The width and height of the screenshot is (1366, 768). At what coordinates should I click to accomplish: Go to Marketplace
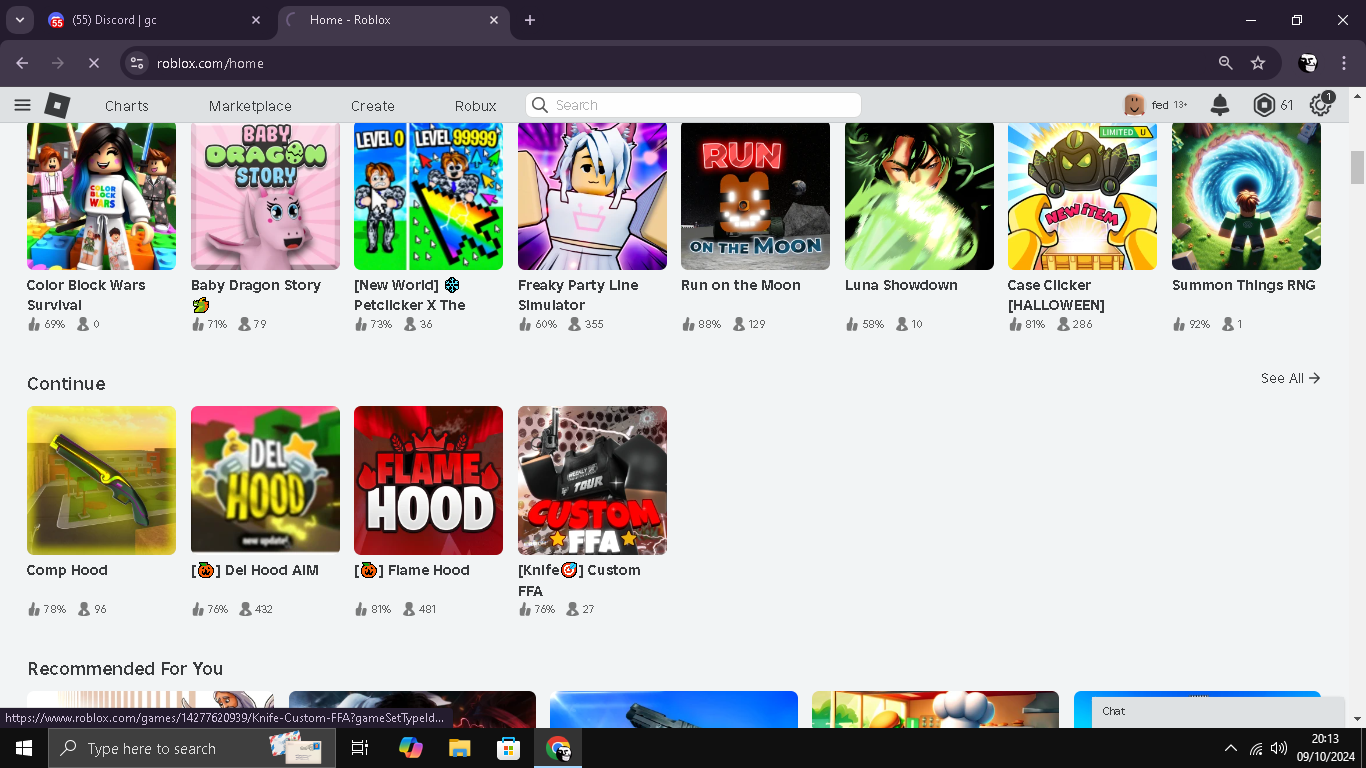pyautogui.click(x=250, y=106)
